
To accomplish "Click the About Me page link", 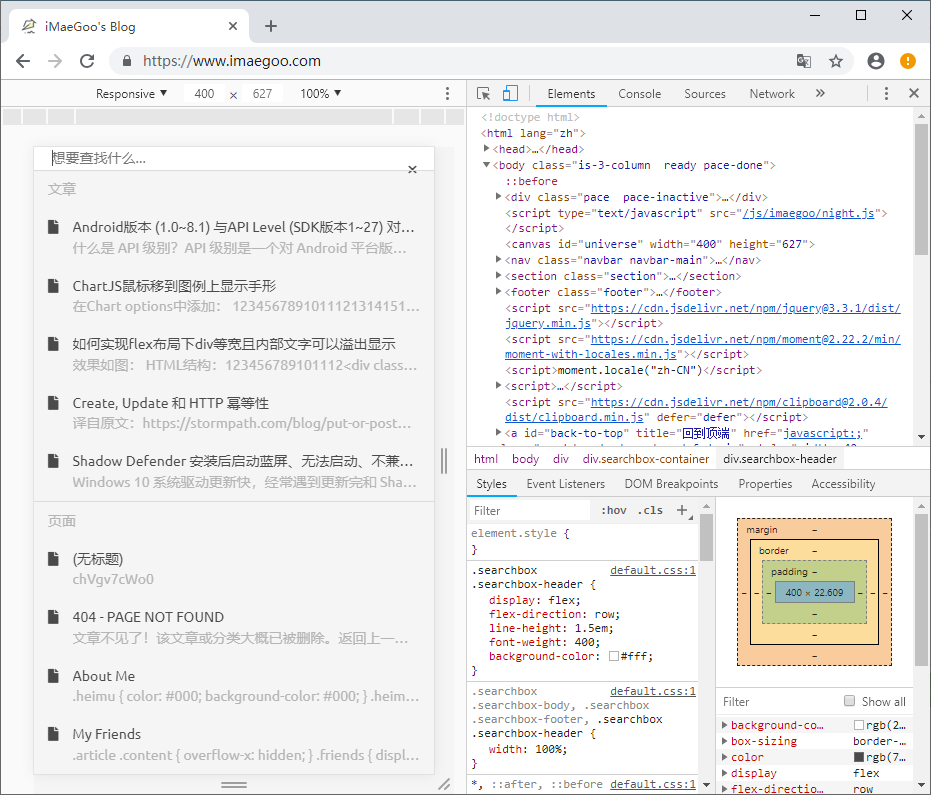I will pos(103,675).
